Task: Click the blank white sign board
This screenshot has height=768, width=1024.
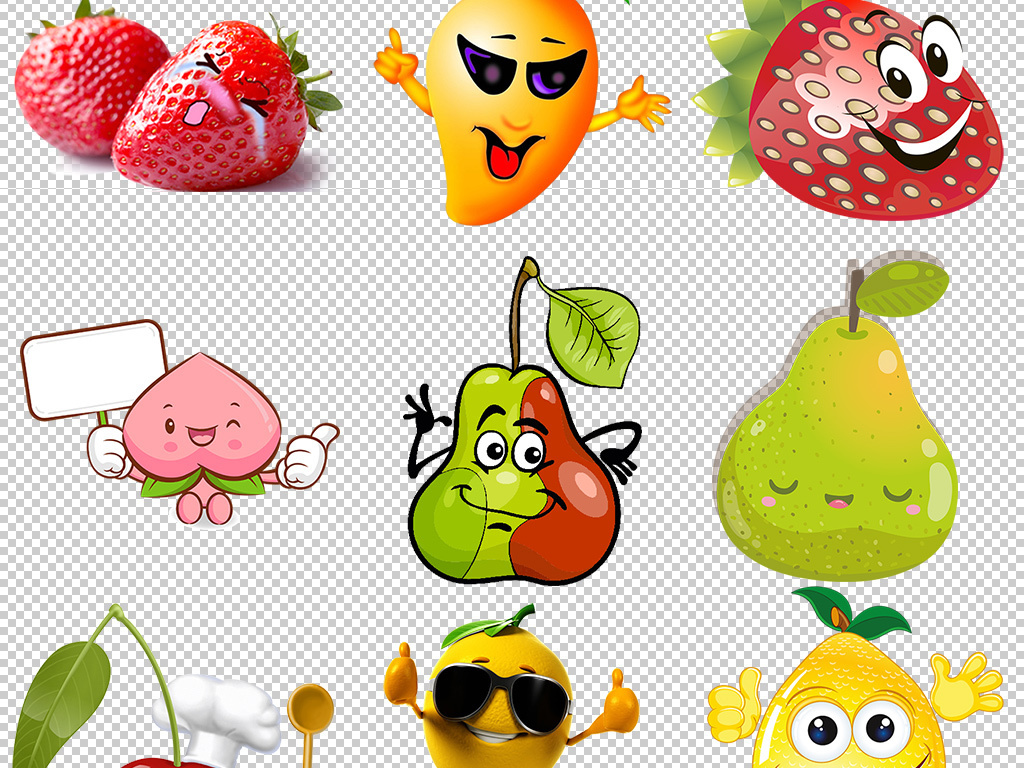Action: tap(93, 370)
